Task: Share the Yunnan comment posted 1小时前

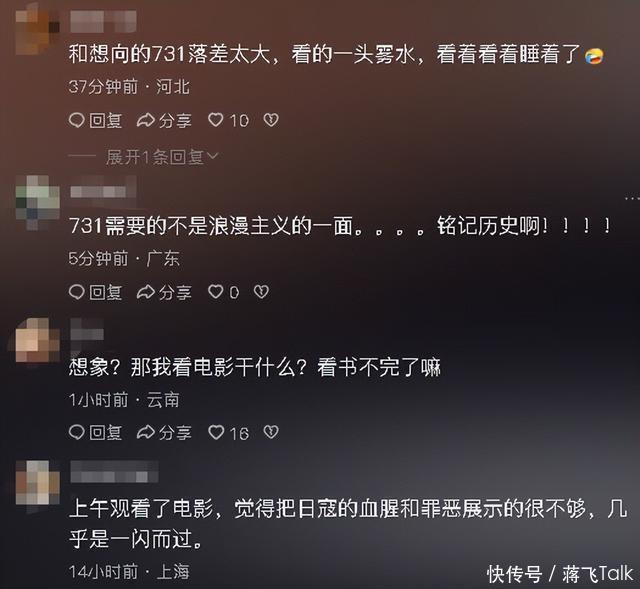Action: (x=145, y=432)
